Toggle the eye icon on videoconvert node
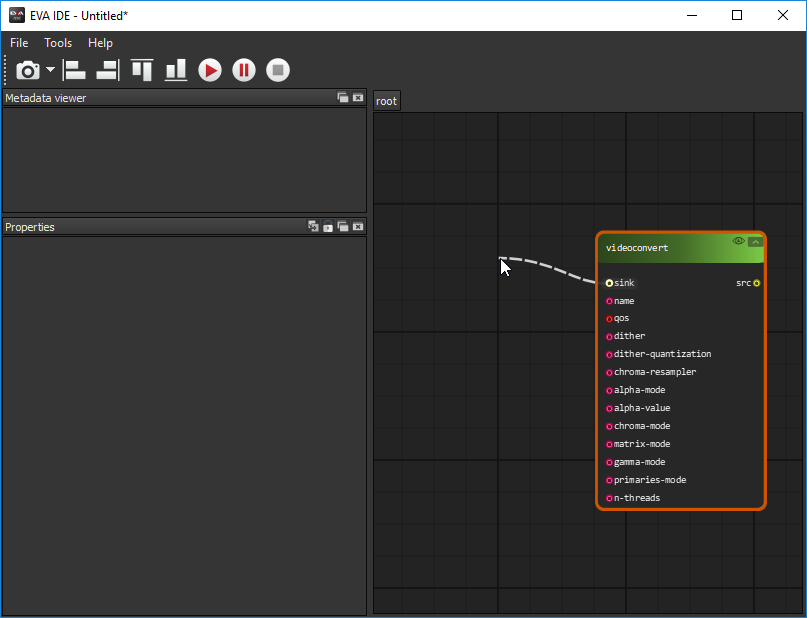The height and width of the screenshot is (618, 807). point(739,241)
